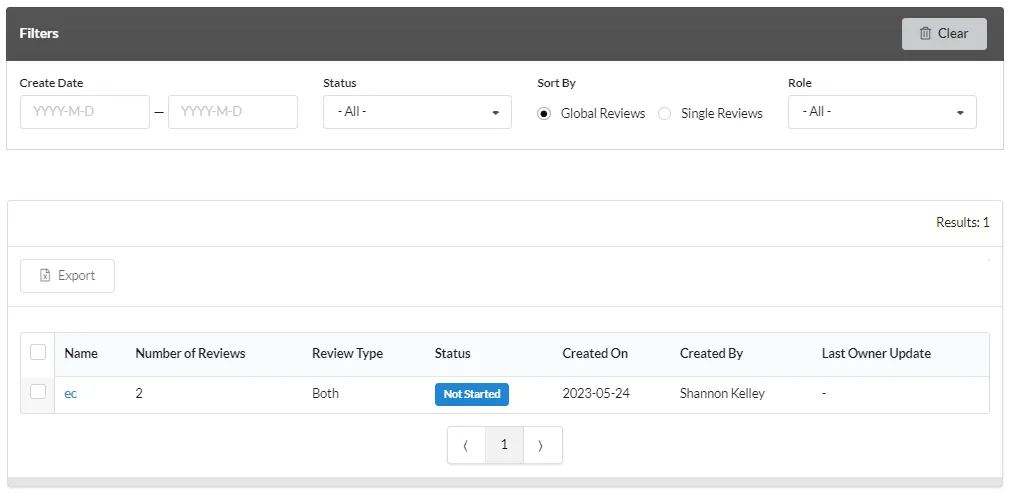Tick the checkbox for row ec
This screenshot has width=1010, height=499.
(x=38, y=391)
